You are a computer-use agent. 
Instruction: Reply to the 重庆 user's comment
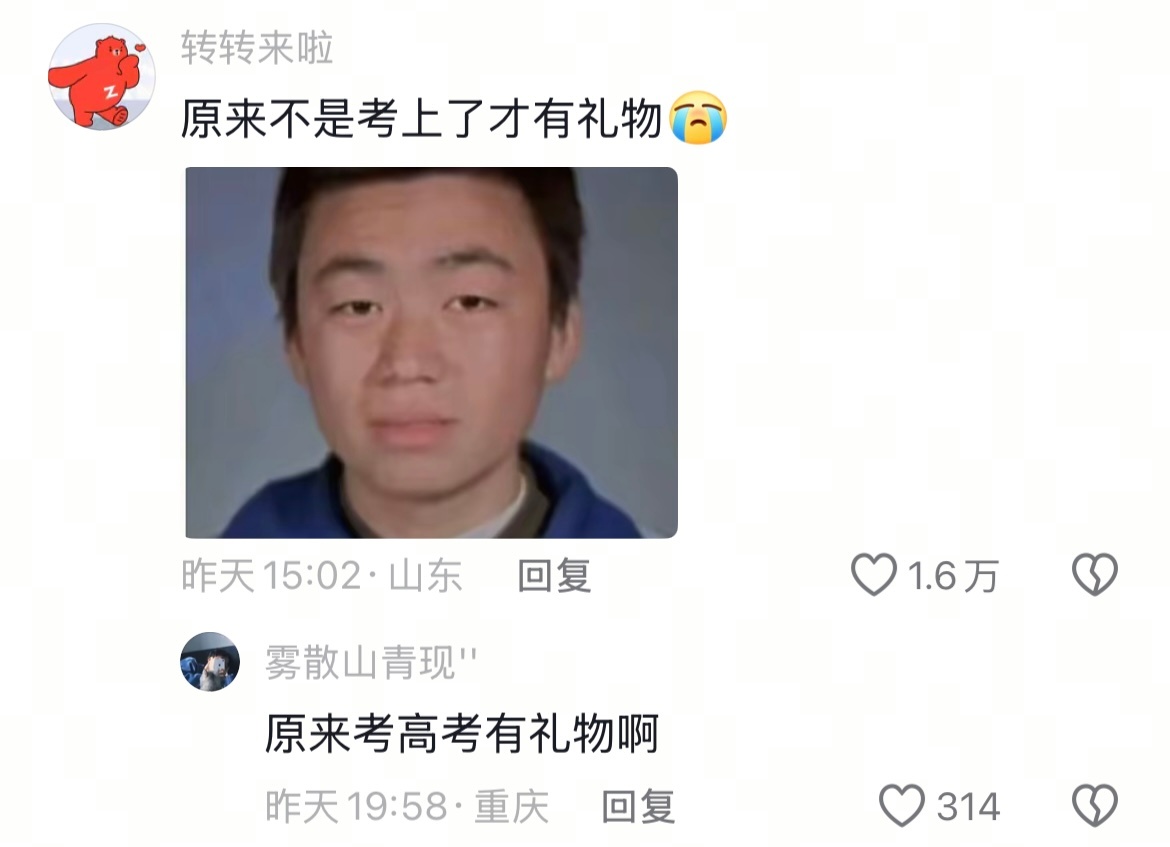(638, 806)
